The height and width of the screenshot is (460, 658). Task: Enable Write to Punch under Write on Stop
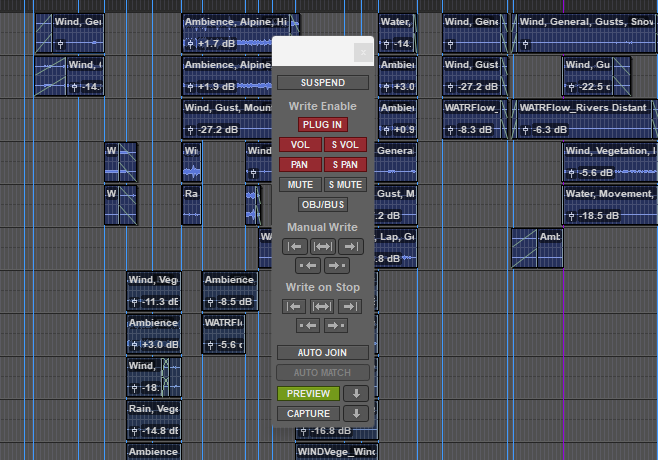(x=308, y=325)
